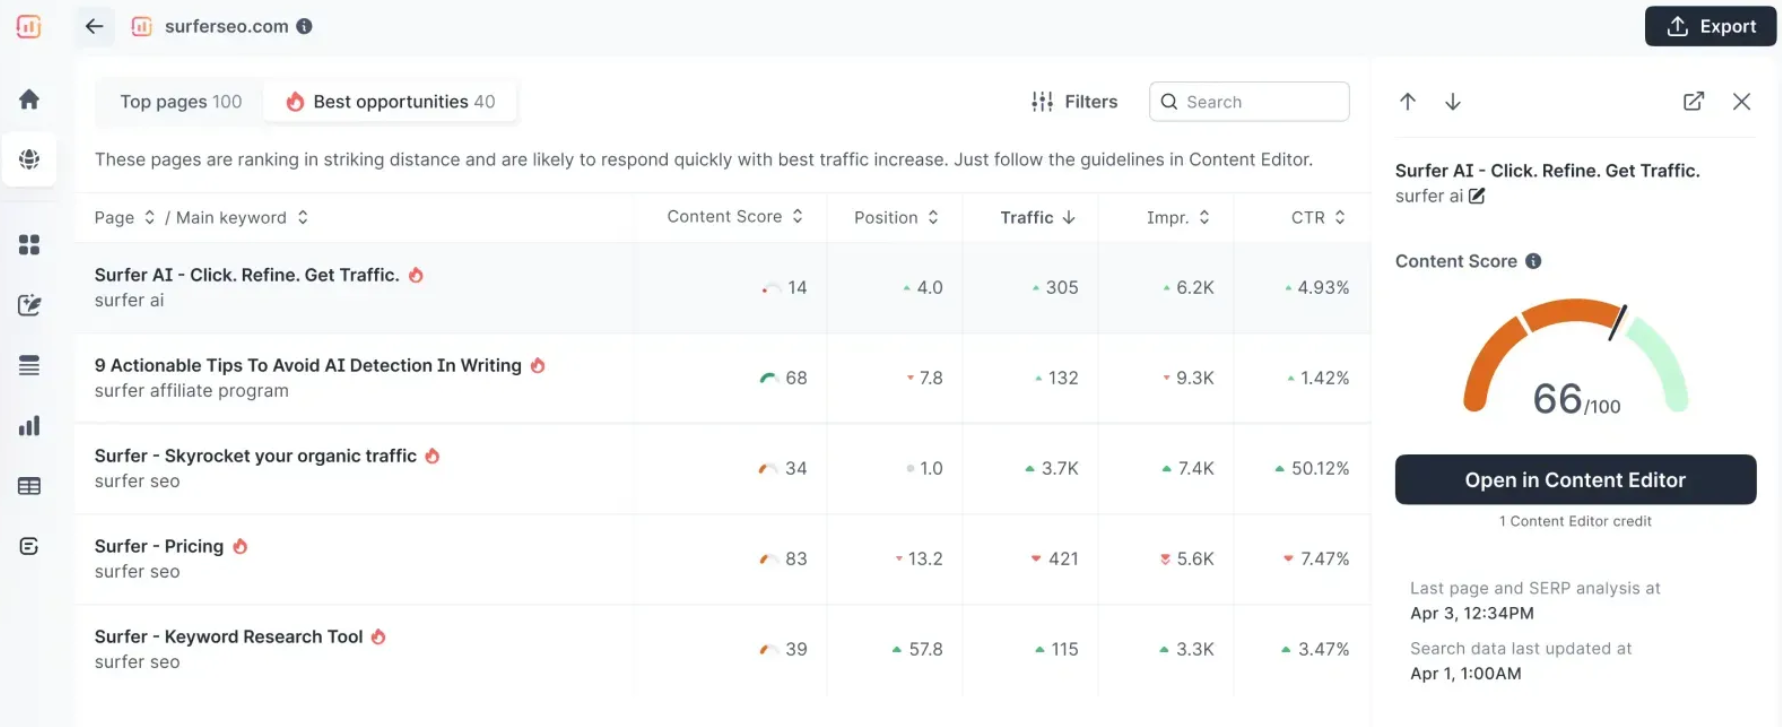The height and width of the screenshot is (727, 1782).
Task: Open the '9 Actionable Tips To Avoid AI Detection' row
Action: [722, 378]
